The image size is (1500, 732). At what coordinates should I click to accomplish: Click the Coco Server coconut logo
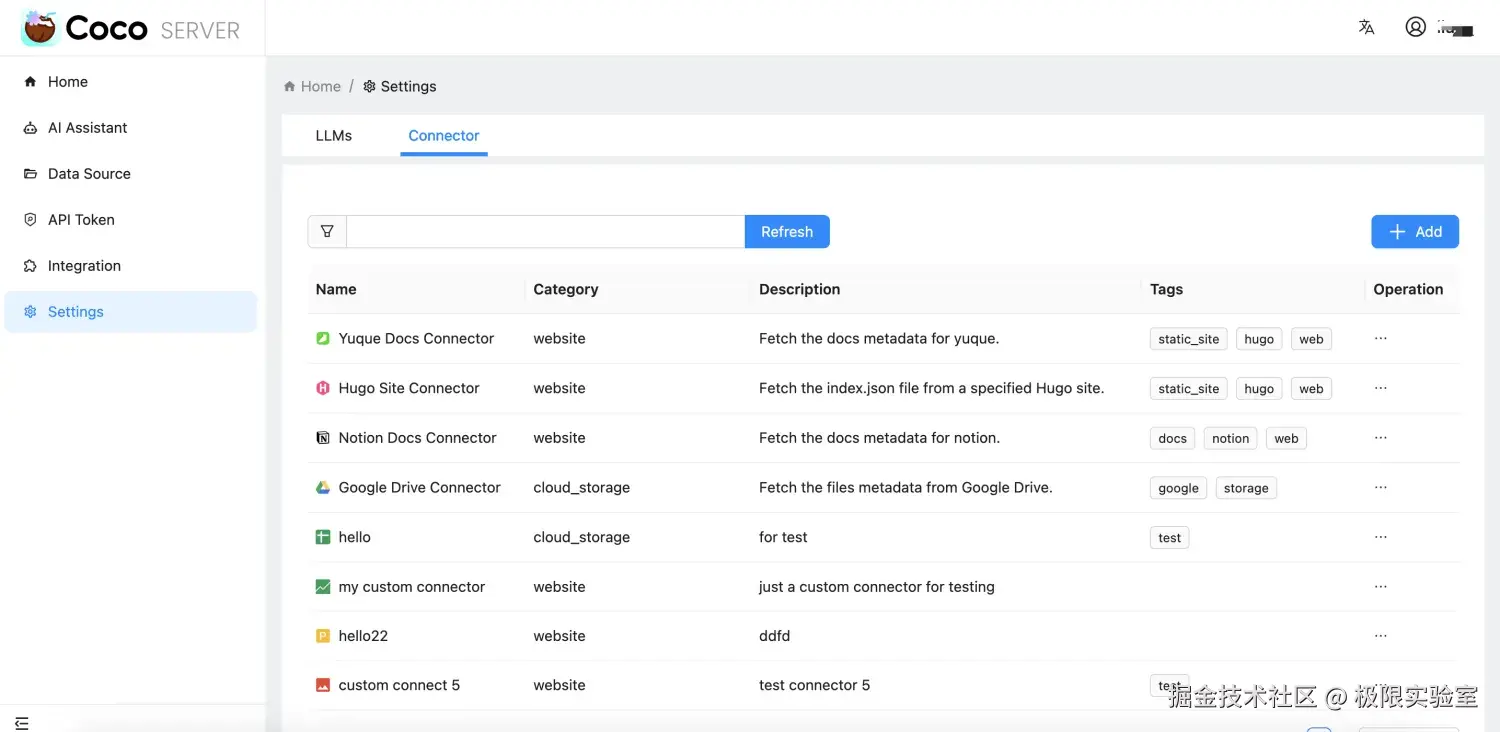point(40,28)
